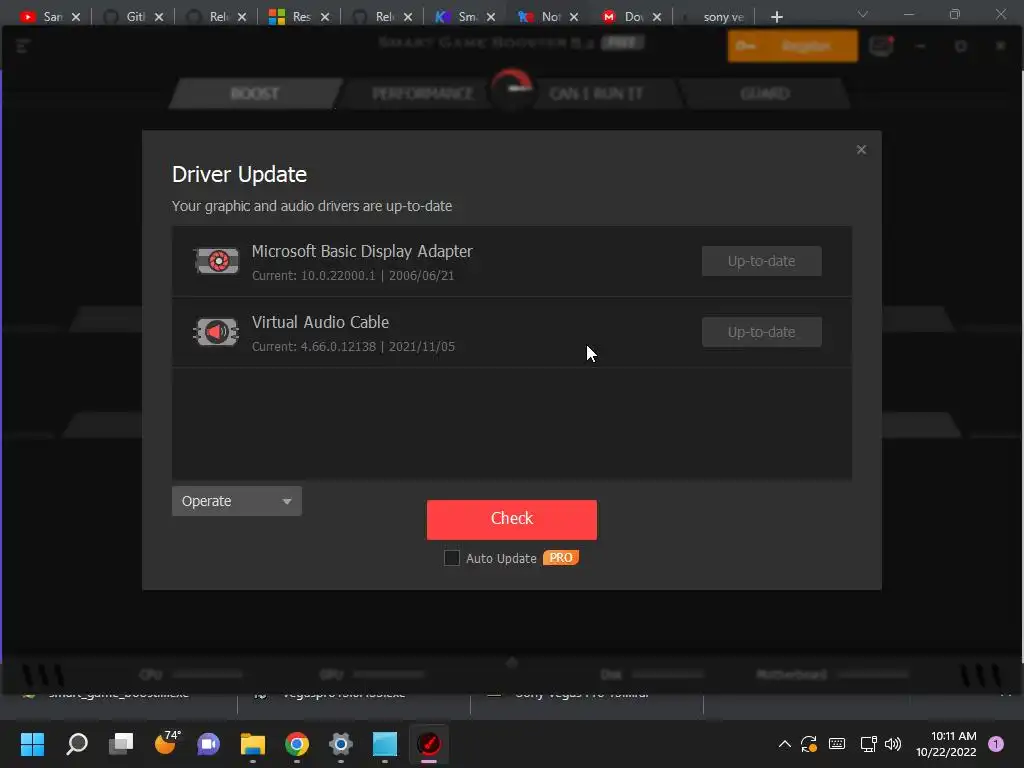1024x768 pixels.
Task: Click Up-to-date button for Virtual Audio Cable
Action: pos(761,332)
